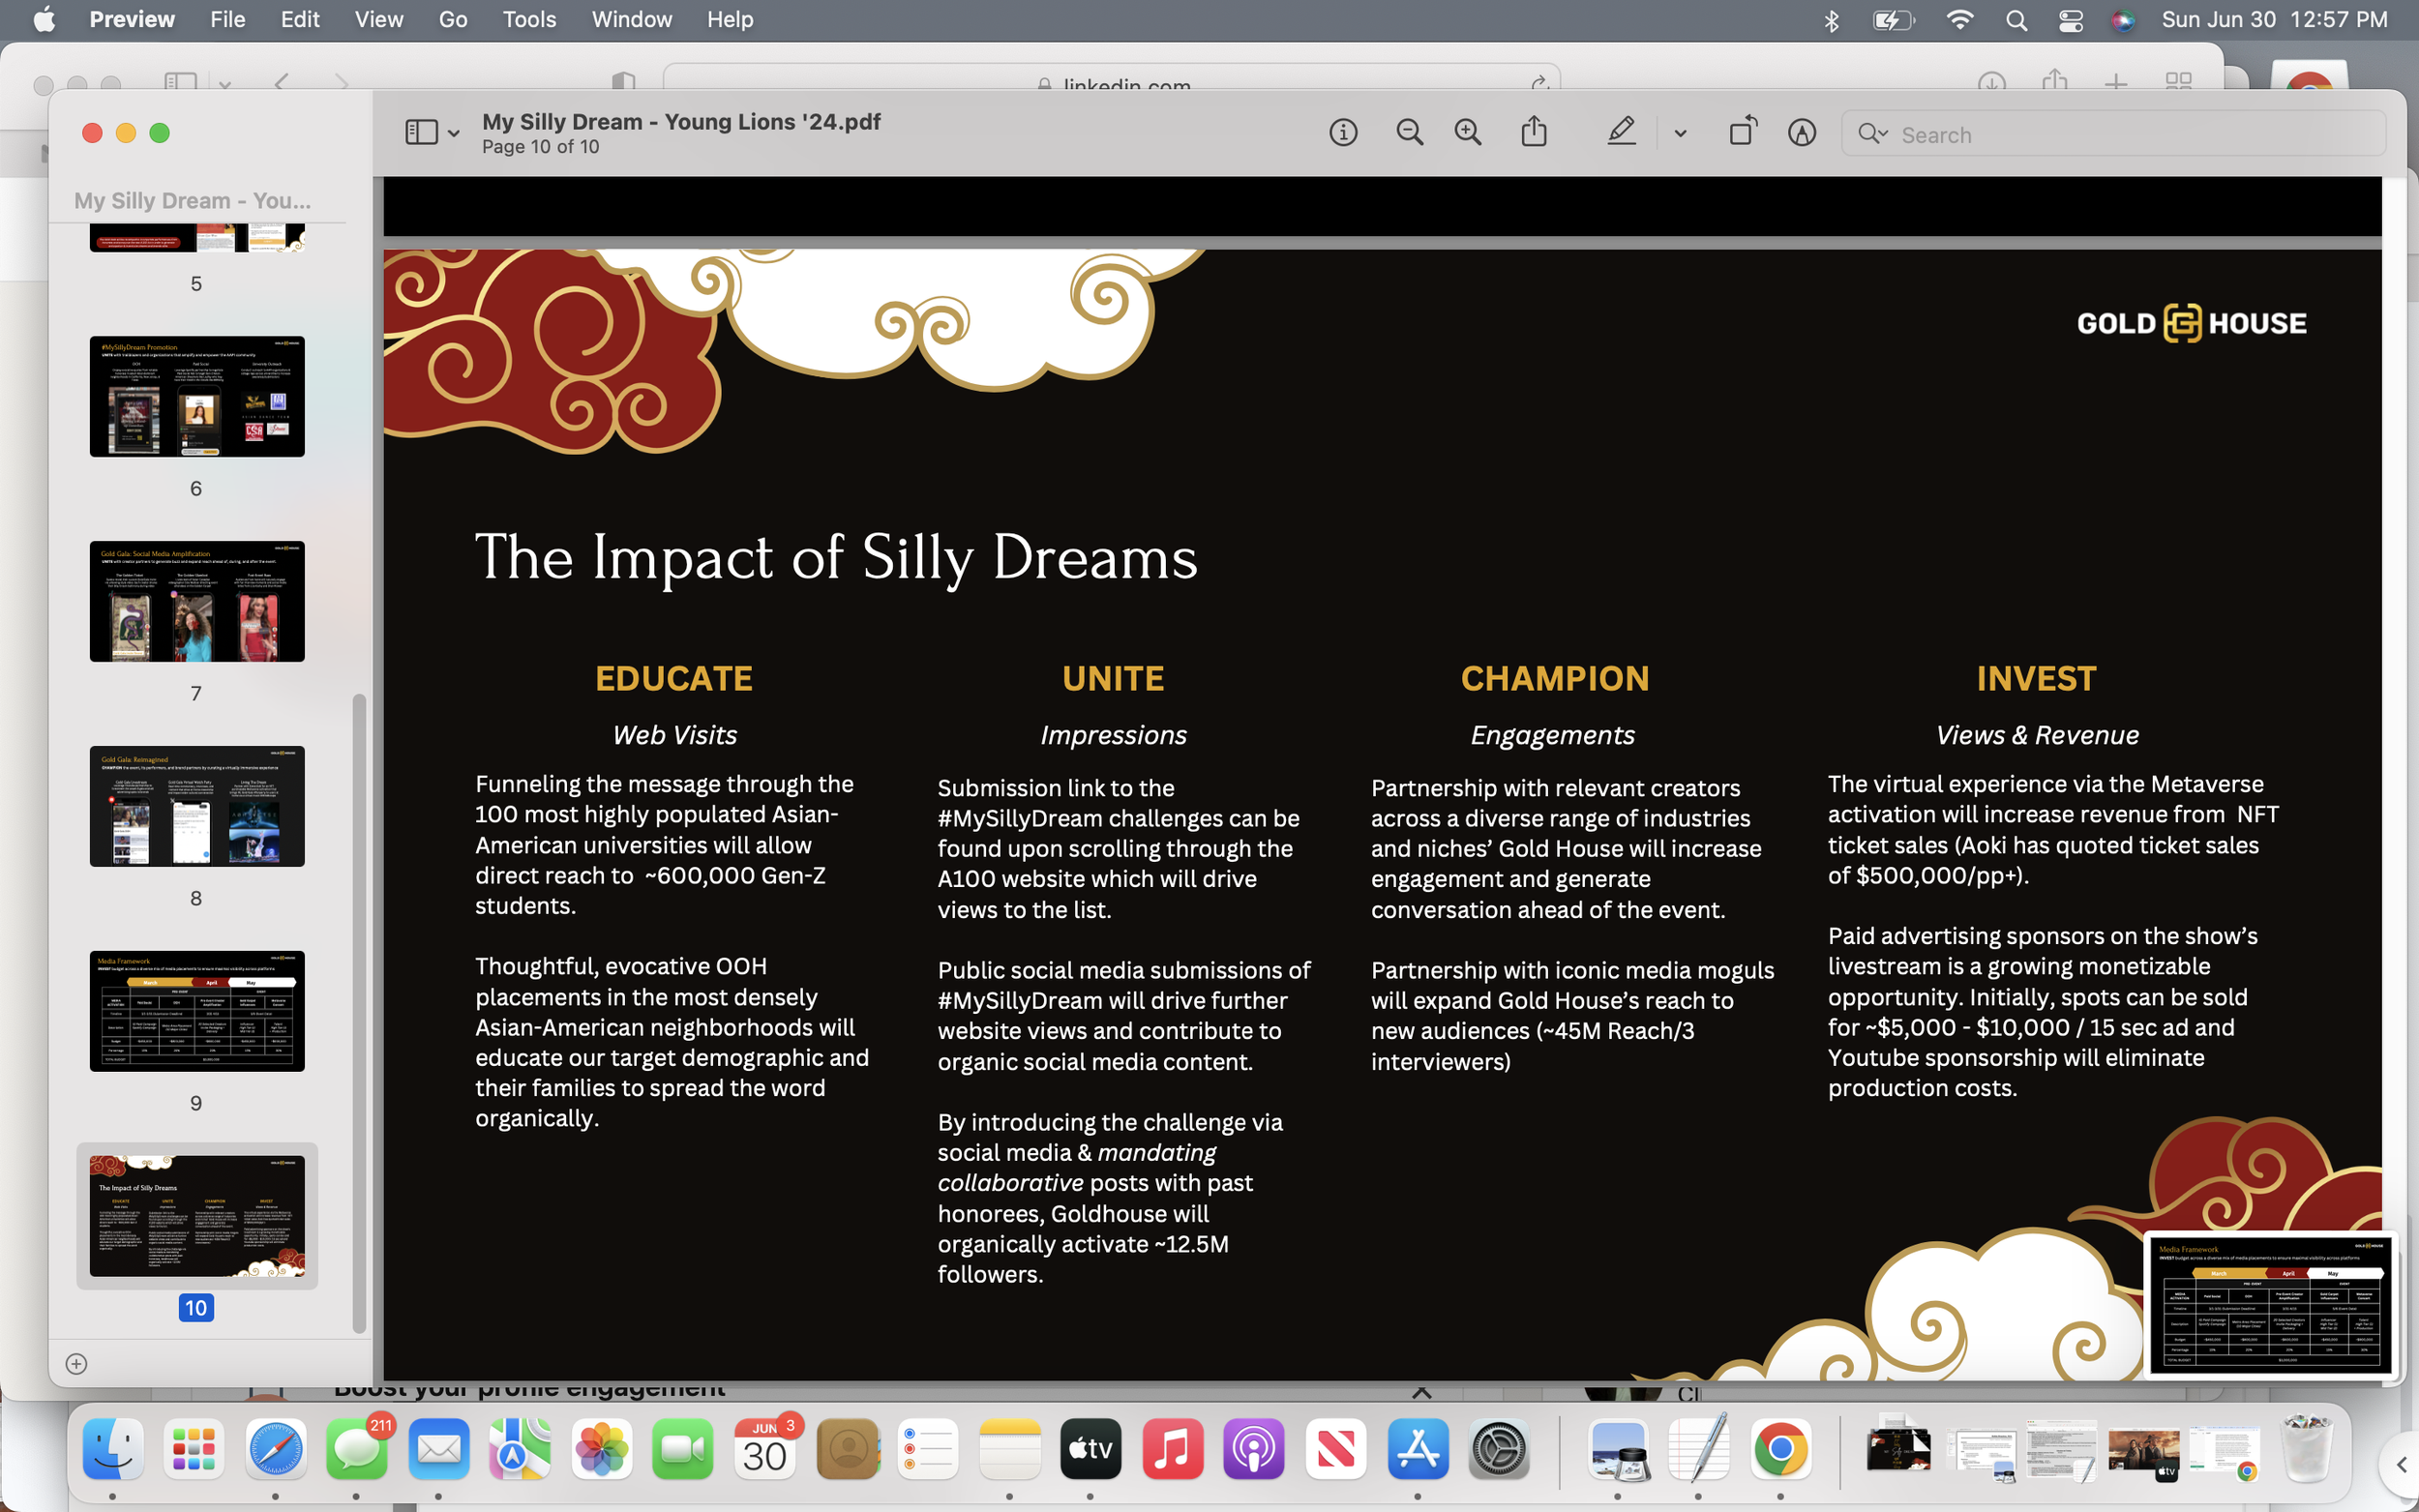Screen dimensions: 2419x1512
Task: Open the markup pen options dropdown arrow
Action: pyautogui.click(x=1680, y=133)
